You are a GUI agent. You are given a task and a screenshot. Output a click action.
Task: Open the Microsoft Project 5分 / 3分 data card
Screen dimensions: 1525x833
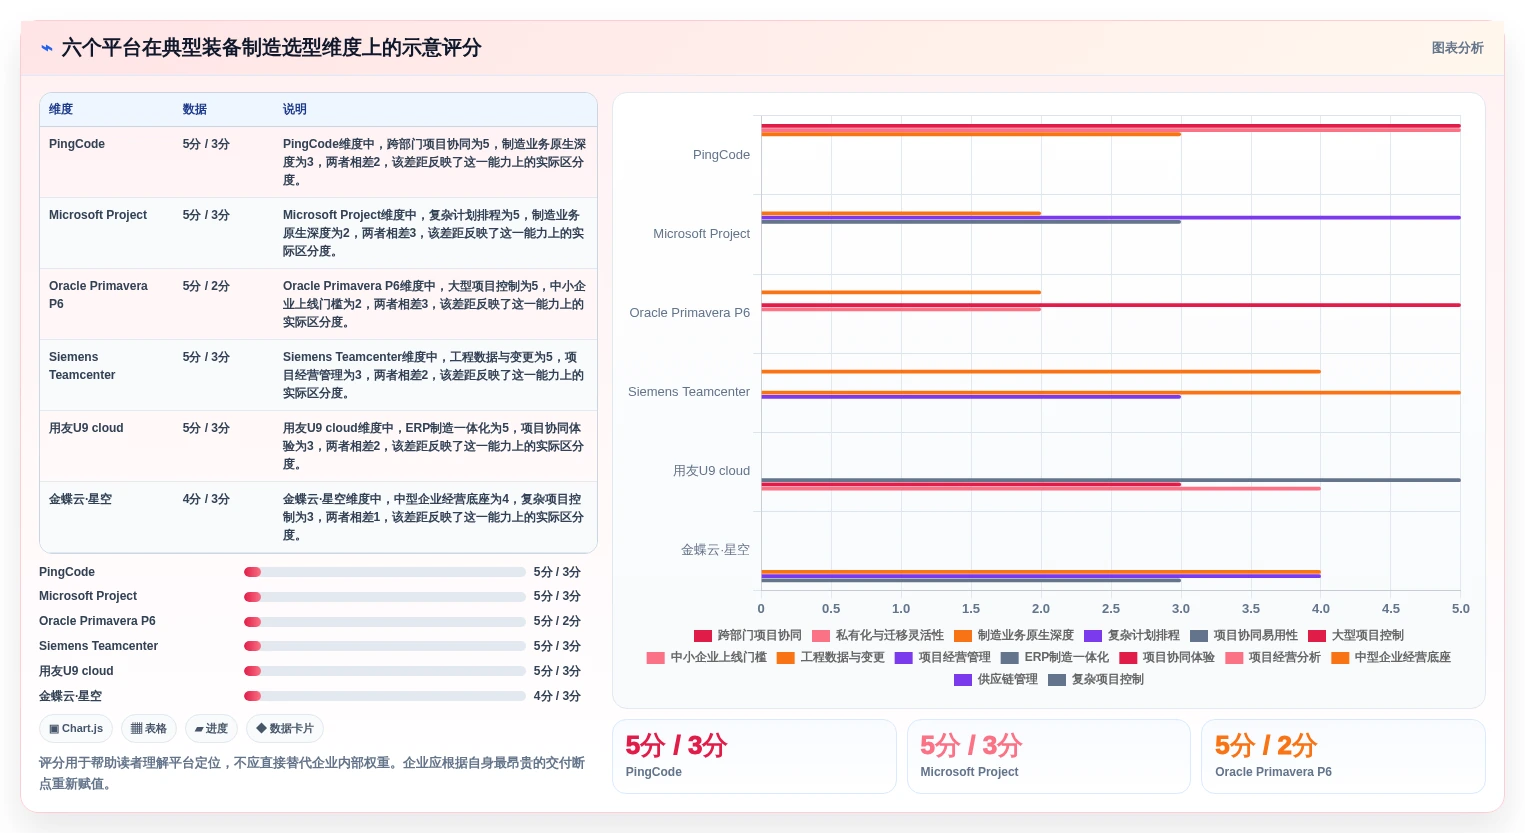pos(1048,756)
